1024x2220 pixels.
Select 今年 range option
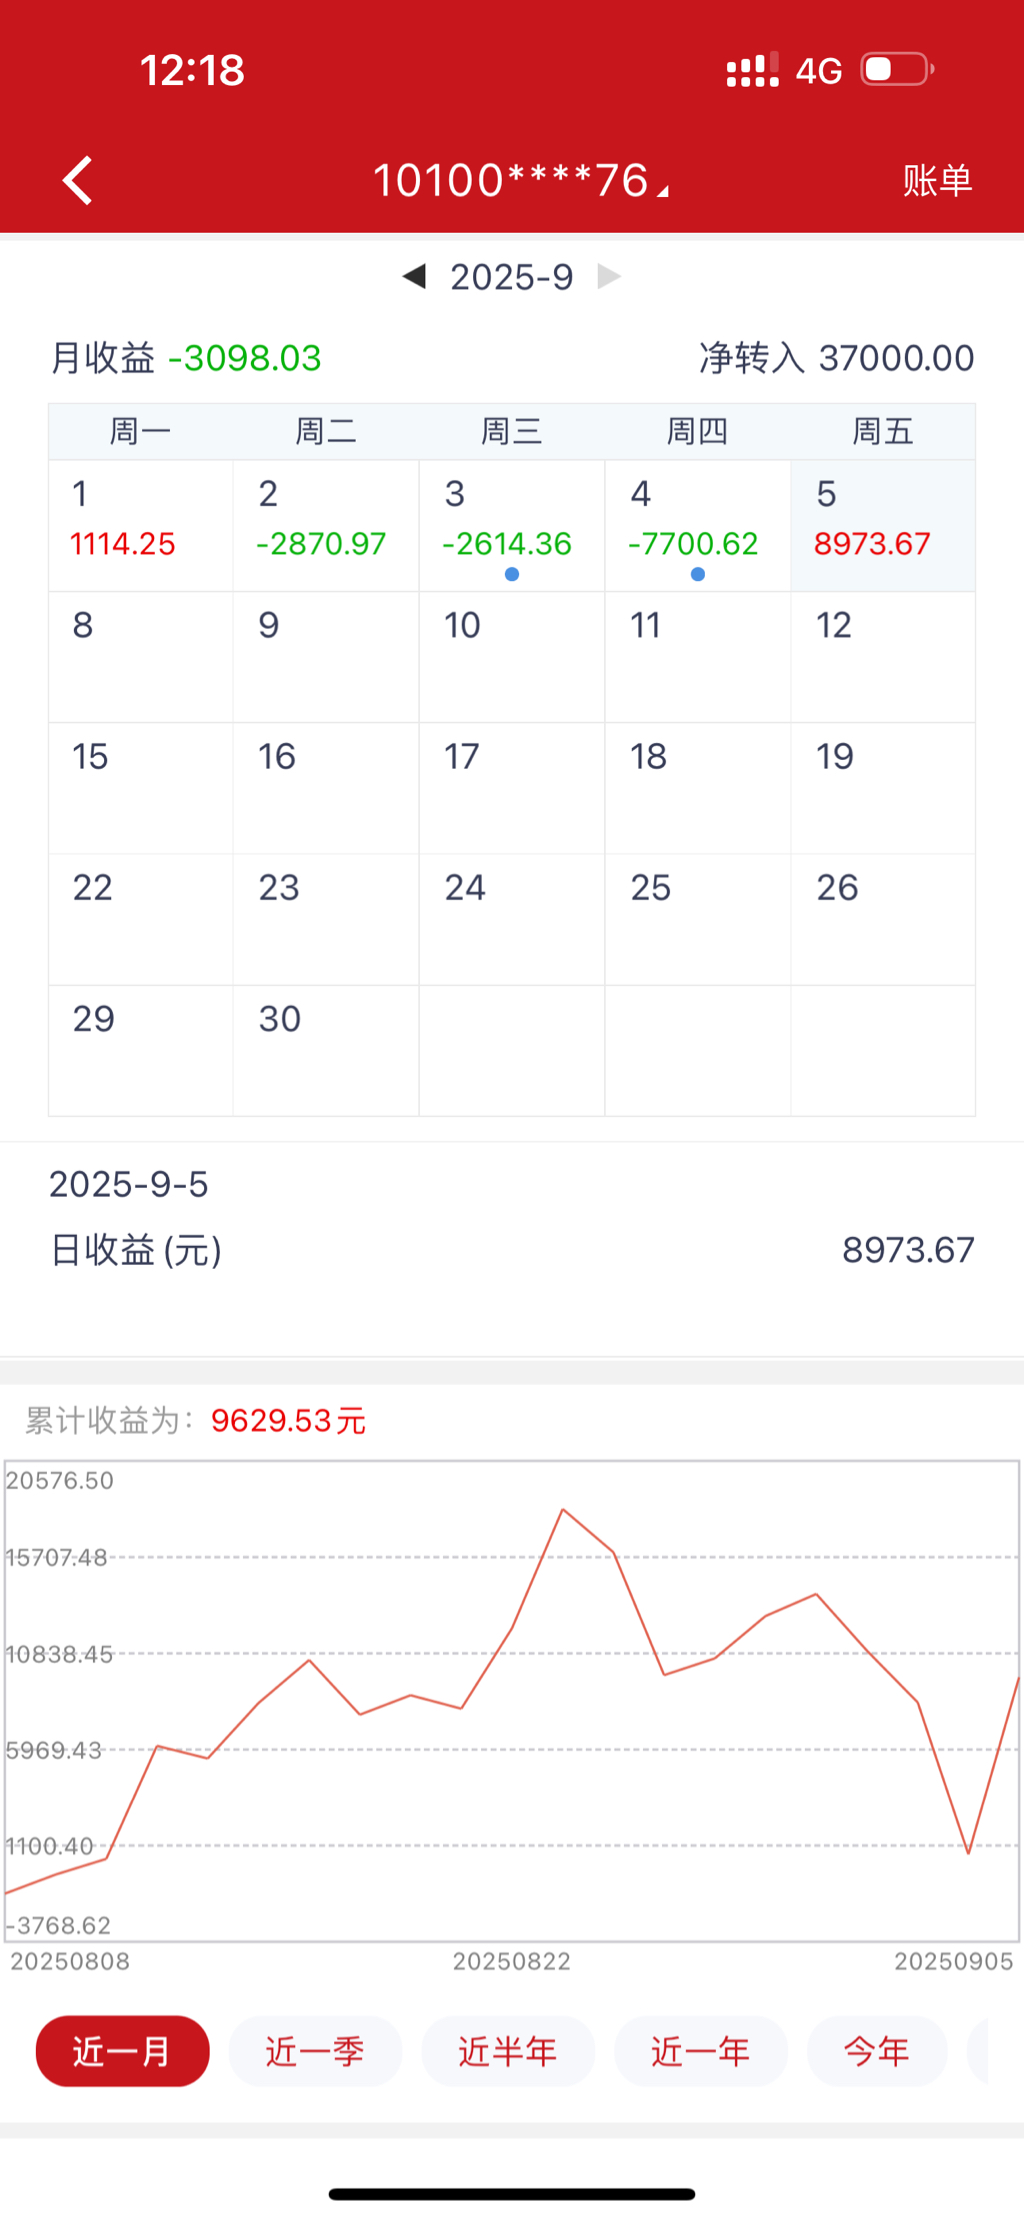tap(876, 2051)
